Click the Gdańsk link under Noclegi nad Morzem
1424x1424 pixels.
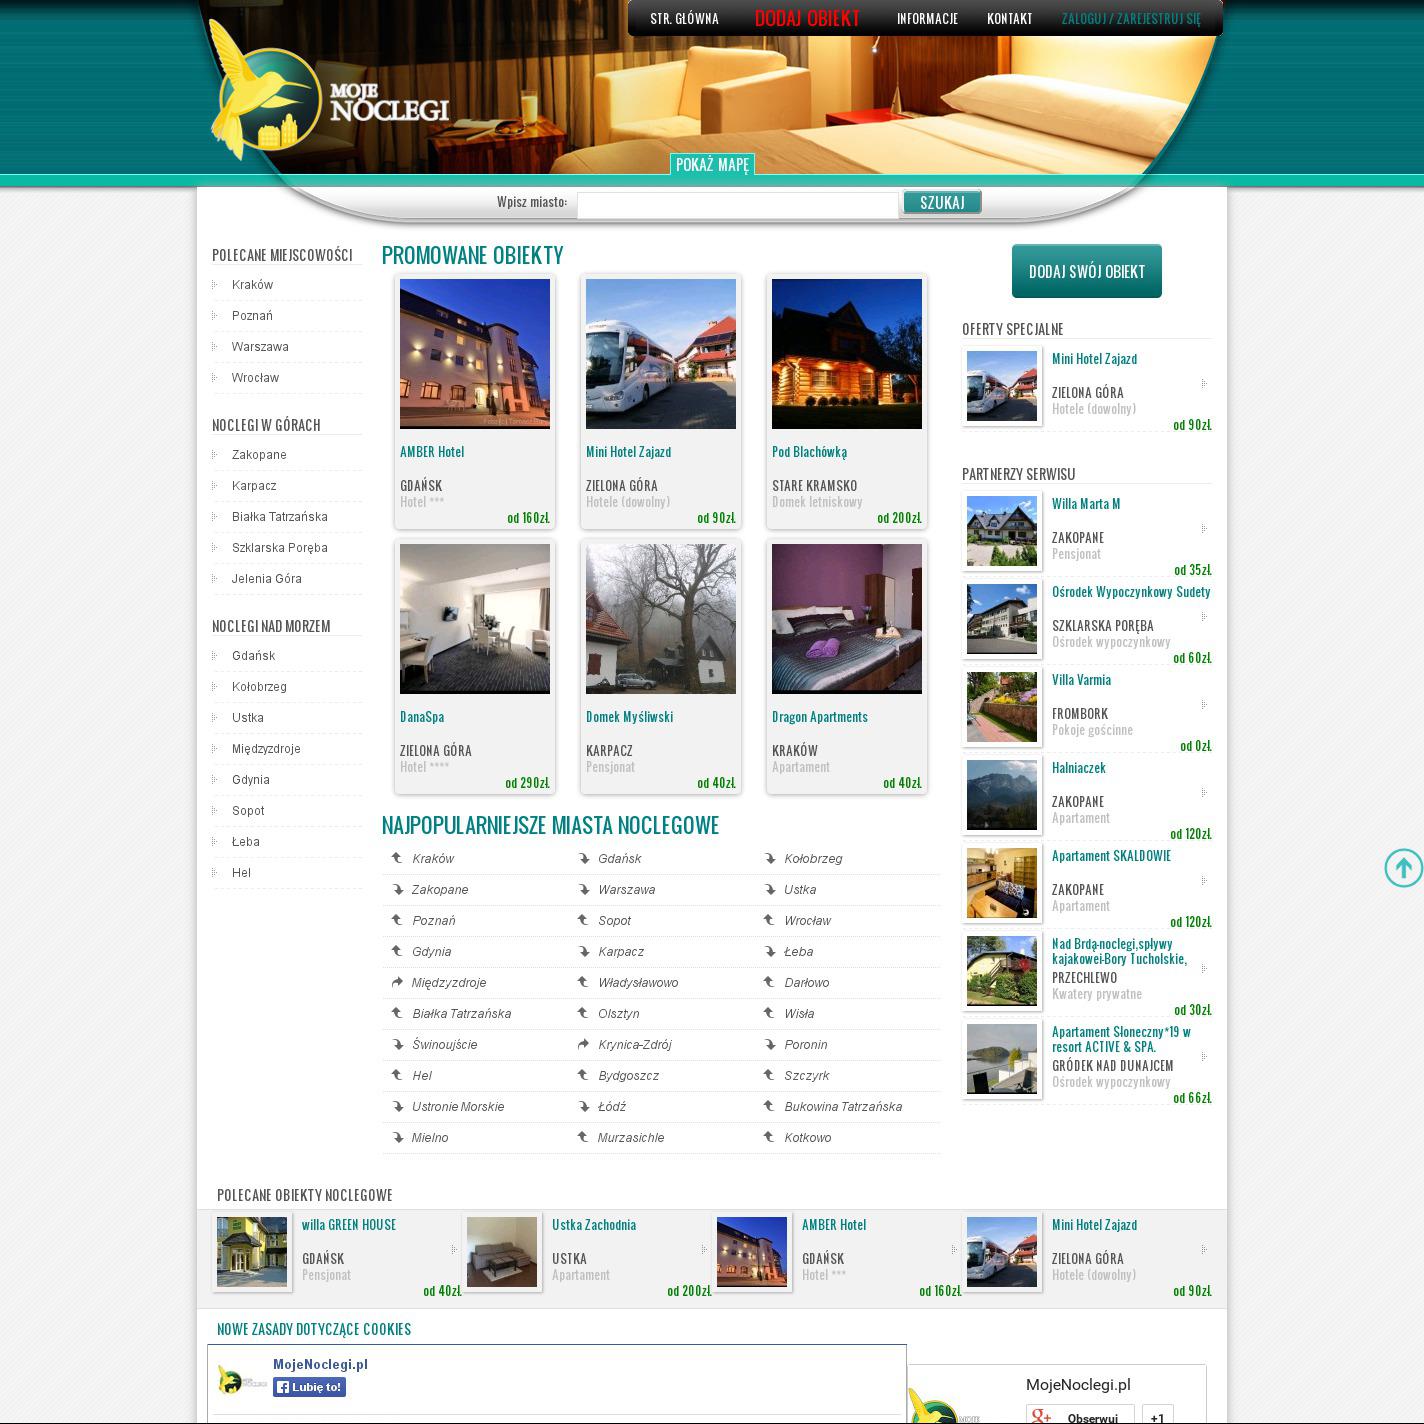point(253,656)
